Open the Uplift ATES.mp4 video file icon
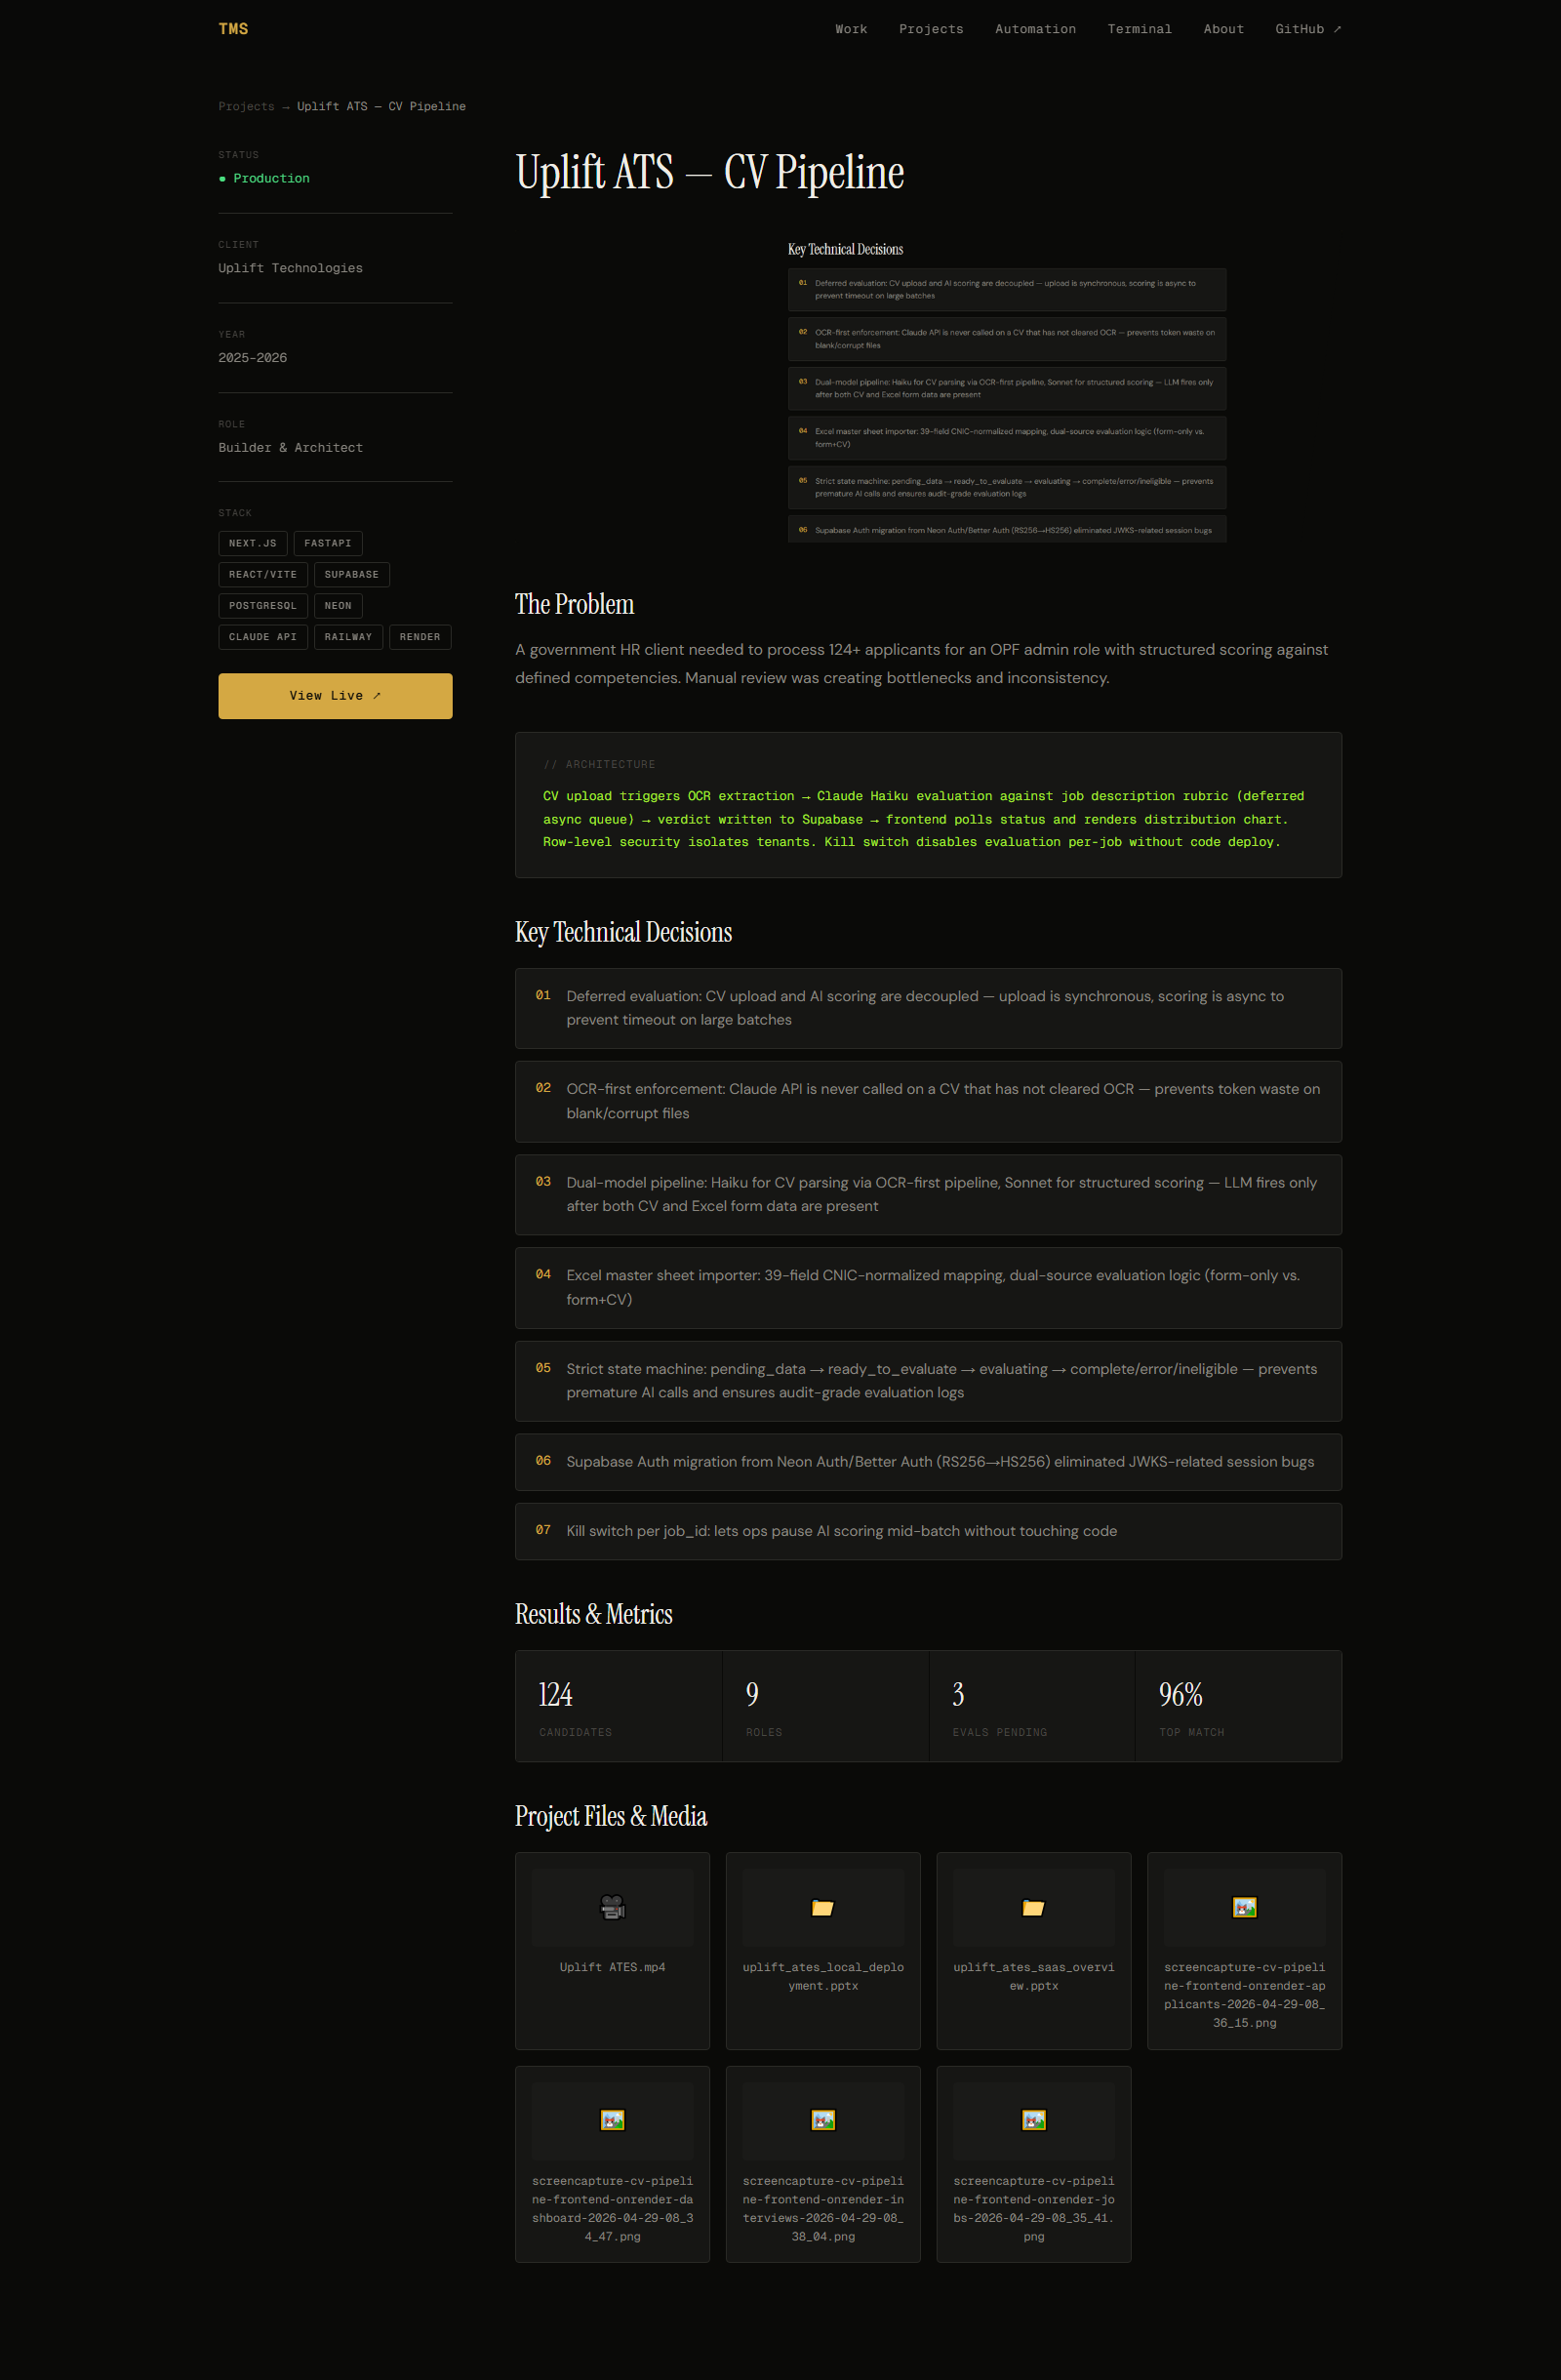 click(x=612, y=1907)
